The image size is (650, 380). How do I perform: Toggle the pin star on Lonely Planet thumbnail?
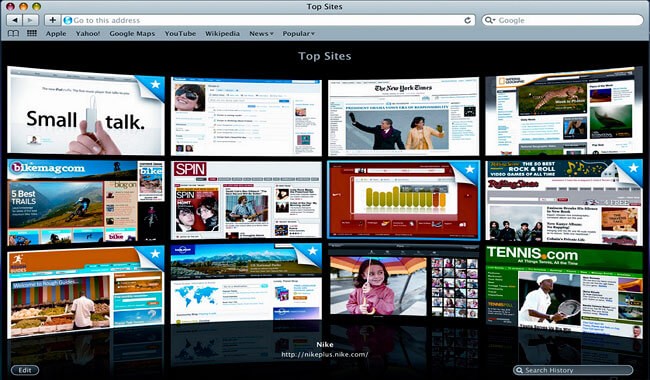(313, 251)
